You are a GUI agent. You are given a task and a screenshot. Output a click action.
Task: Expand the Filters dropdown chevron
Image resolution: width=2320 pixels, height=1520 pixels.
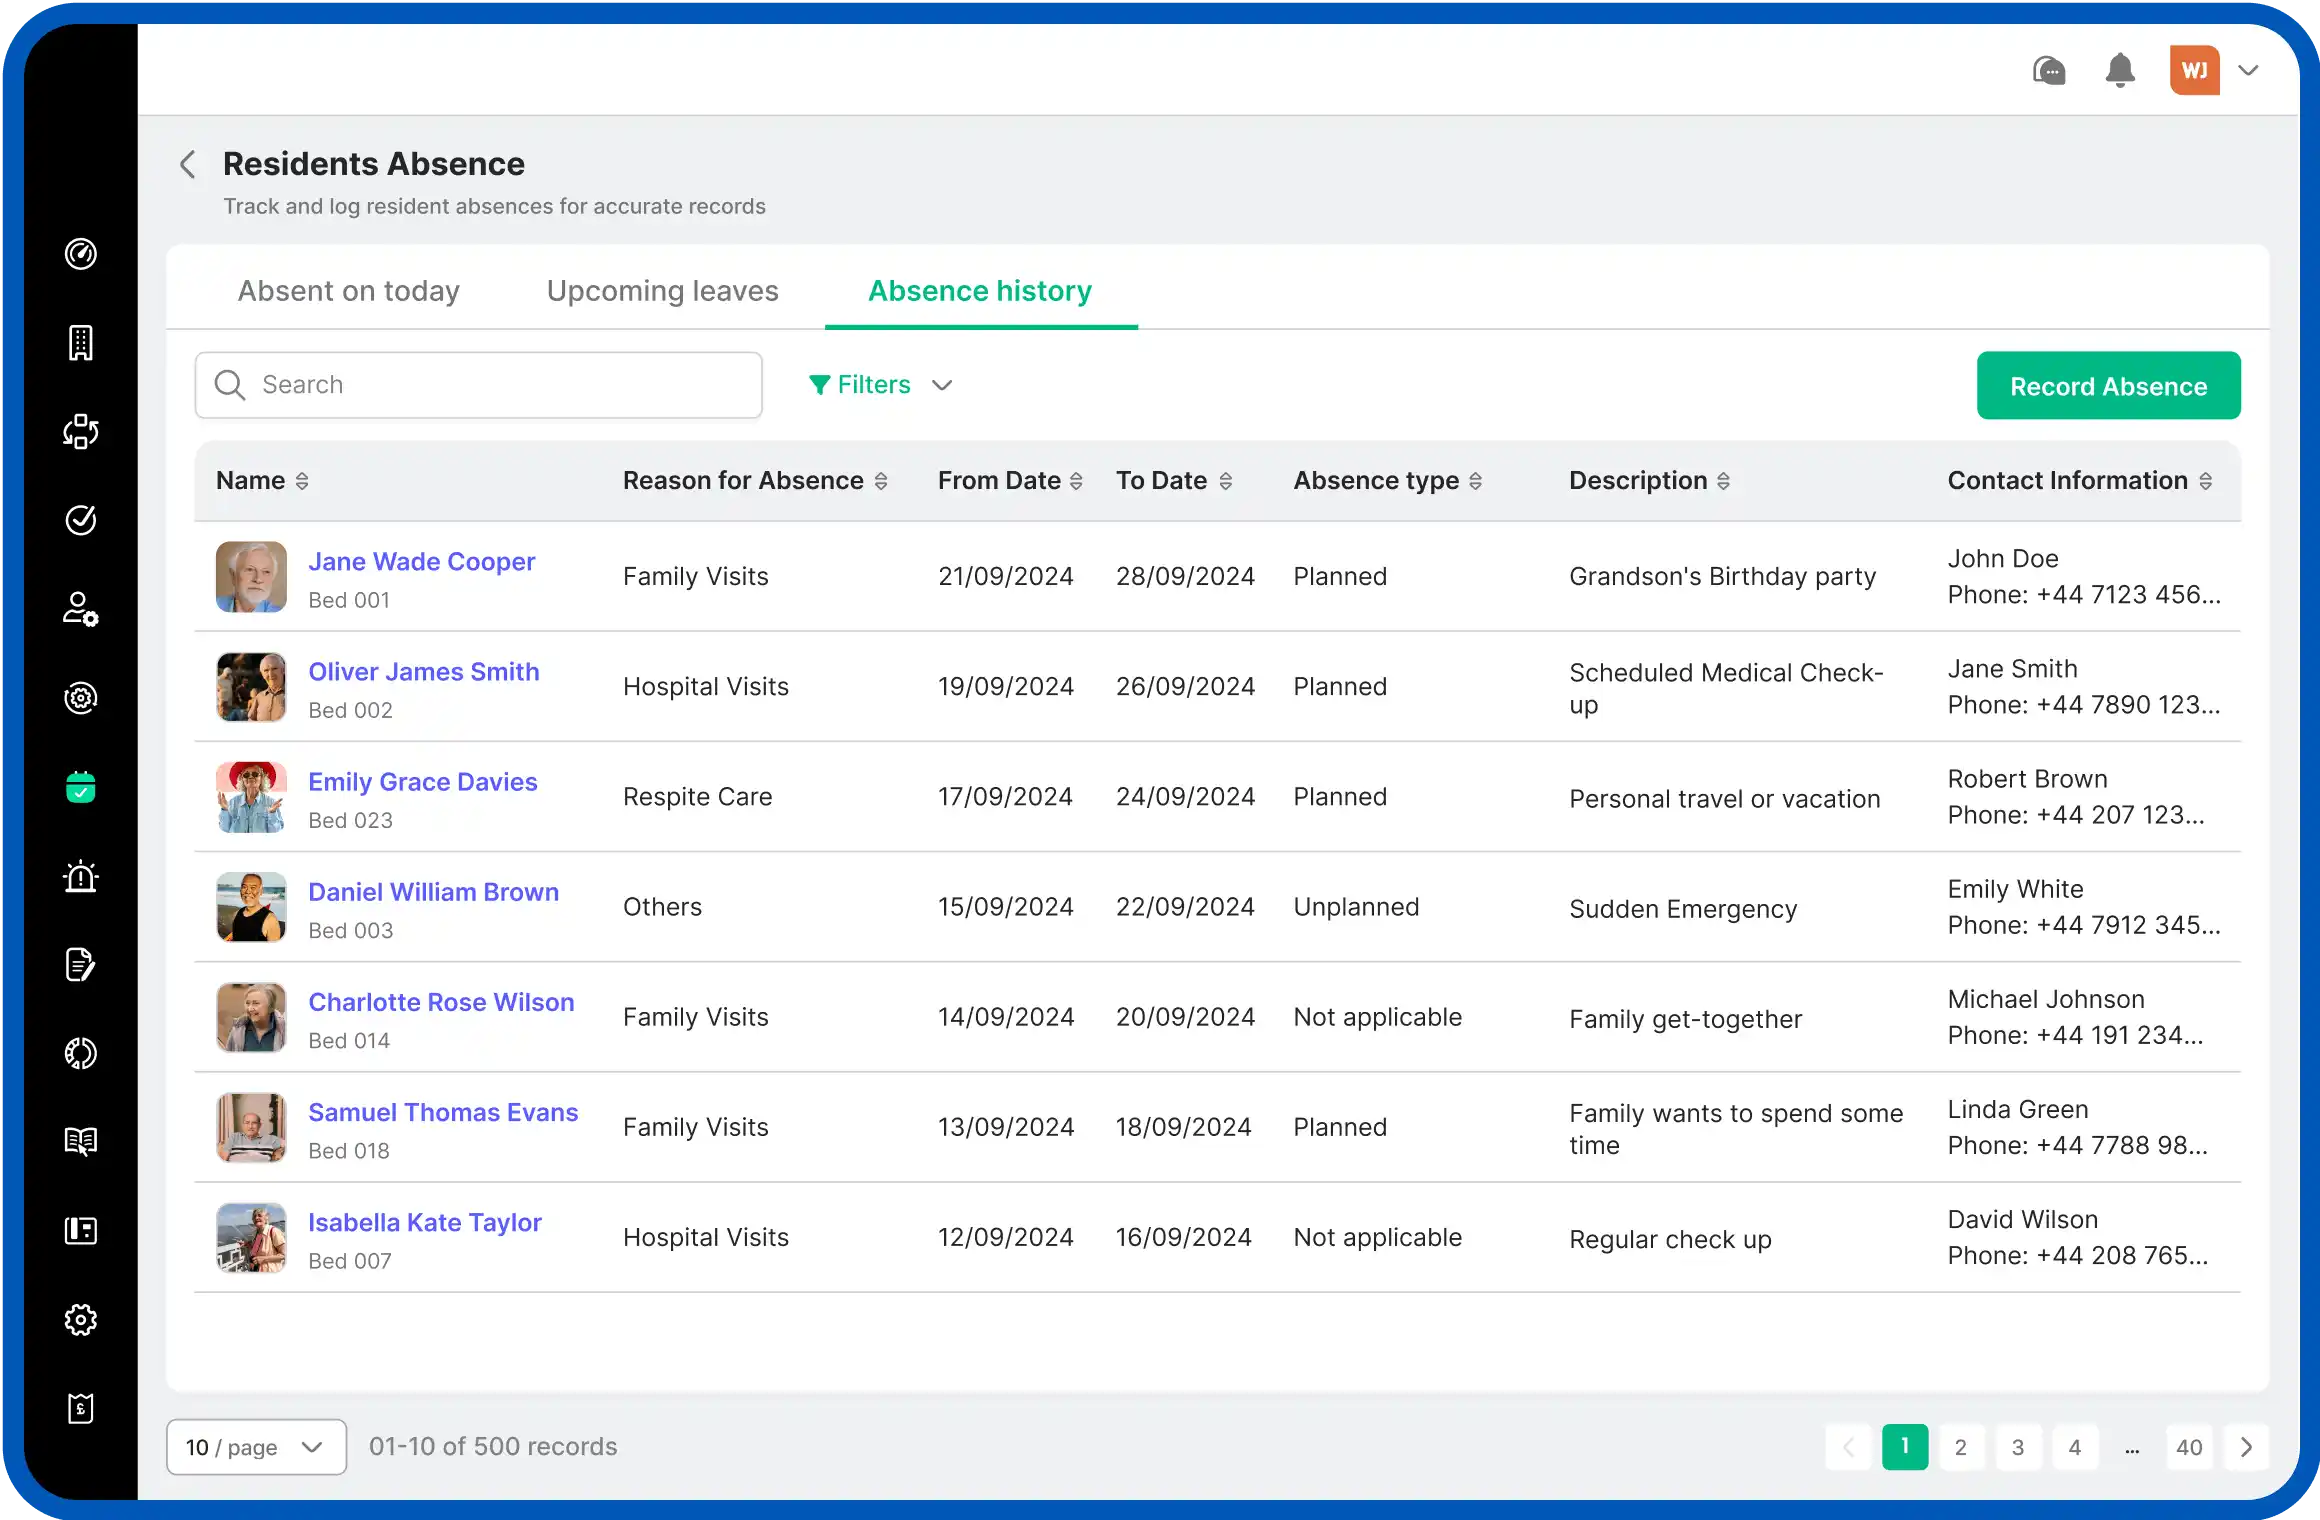pyautogui.click(x=942, y=385)
